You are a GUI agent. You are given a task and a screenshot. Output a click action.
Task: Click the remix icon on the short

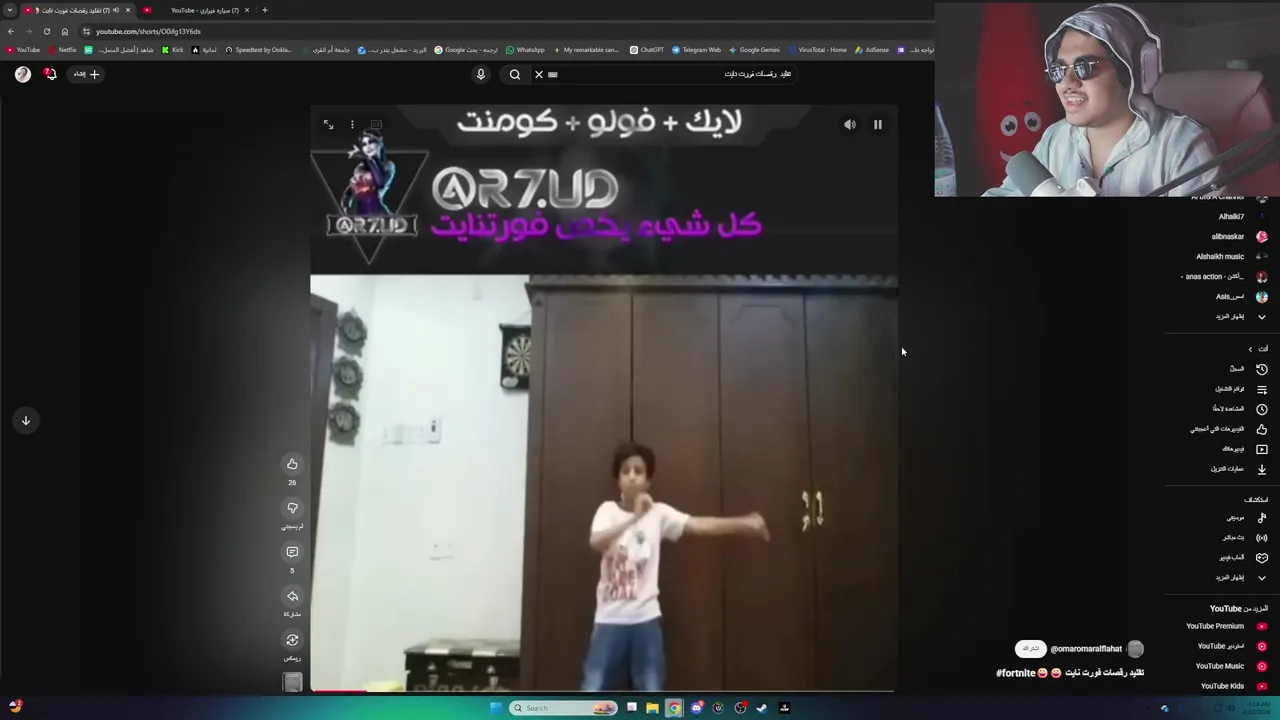click(x=292, y=640)
